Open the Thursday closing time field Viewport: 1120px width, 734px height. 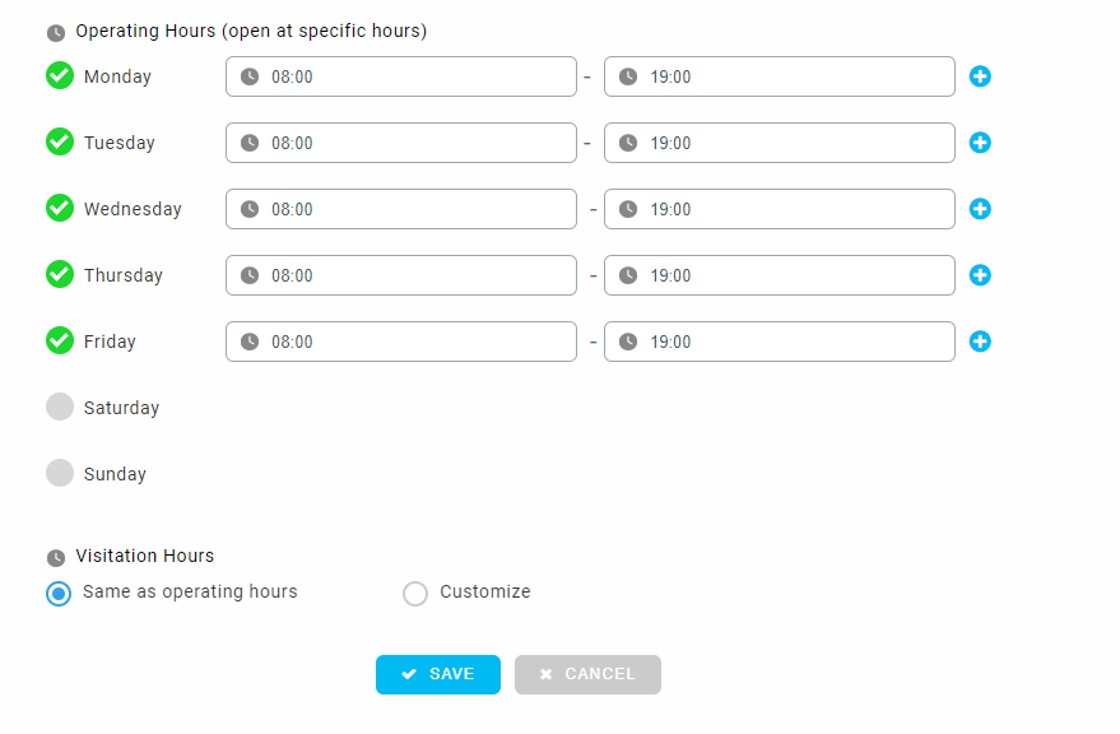779,275
